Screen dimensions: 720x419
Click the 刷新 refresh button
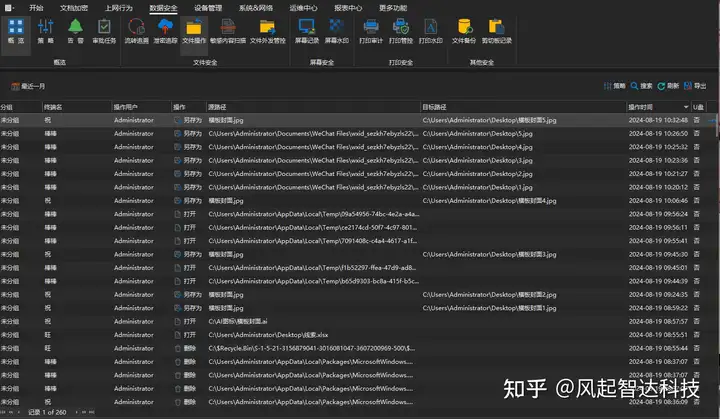[668, 86]
